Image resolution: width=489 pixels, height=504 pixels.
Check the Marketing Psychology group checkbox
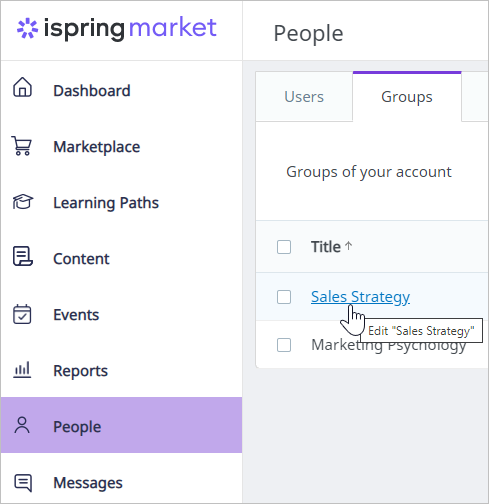284,345
